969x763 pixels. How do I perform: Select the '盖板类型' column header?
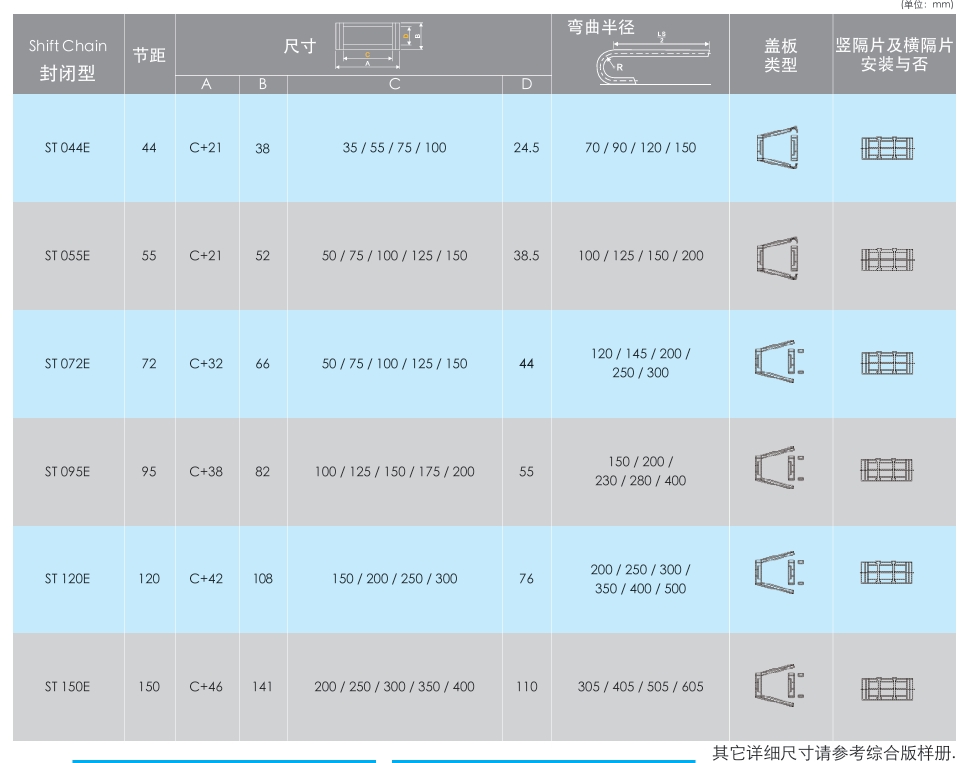pyautogui.click(x=781, y=55)
